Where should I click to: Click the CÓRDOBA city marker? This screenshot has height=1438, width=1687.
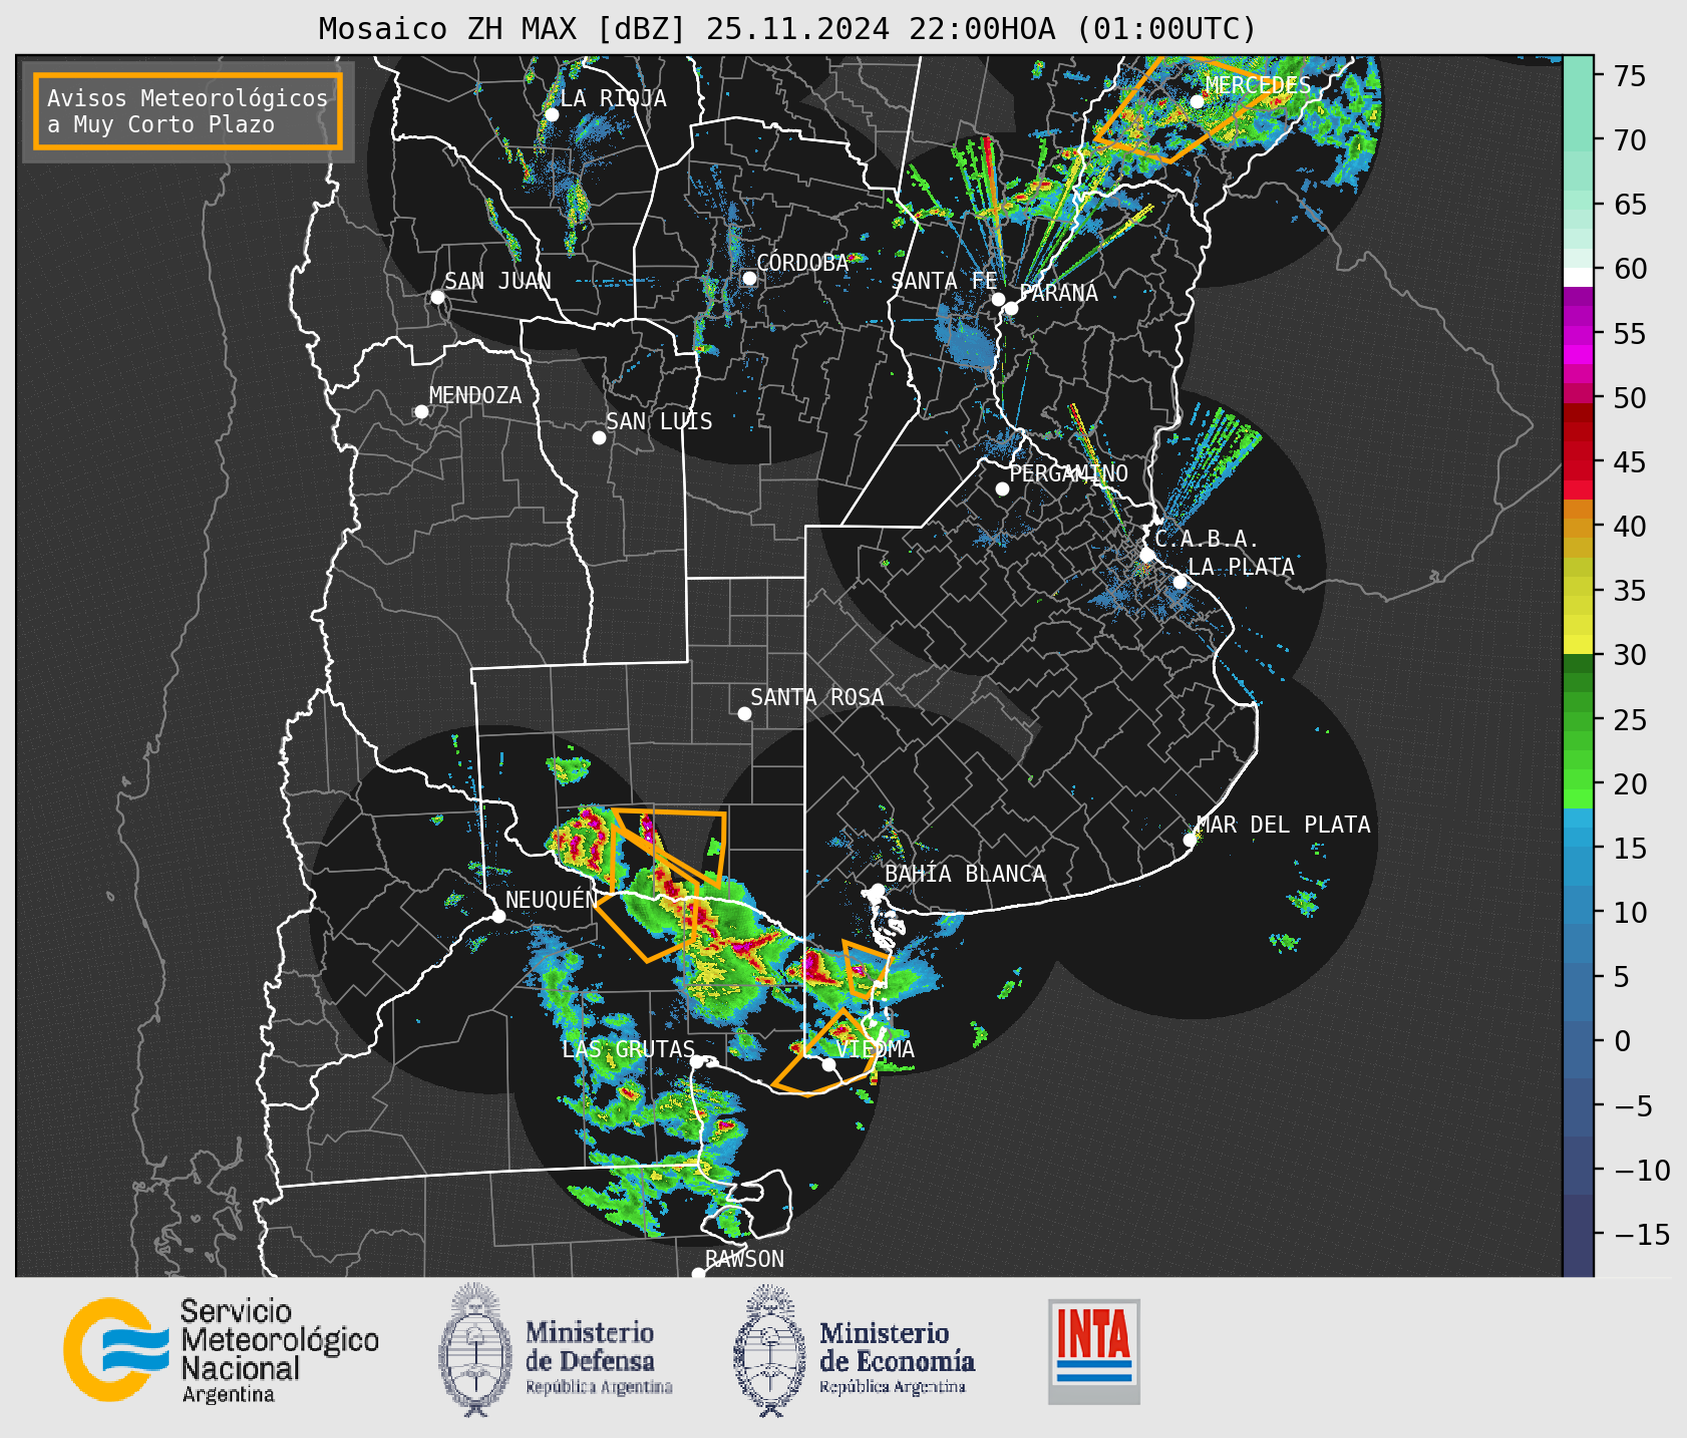(x=749, y=278)
